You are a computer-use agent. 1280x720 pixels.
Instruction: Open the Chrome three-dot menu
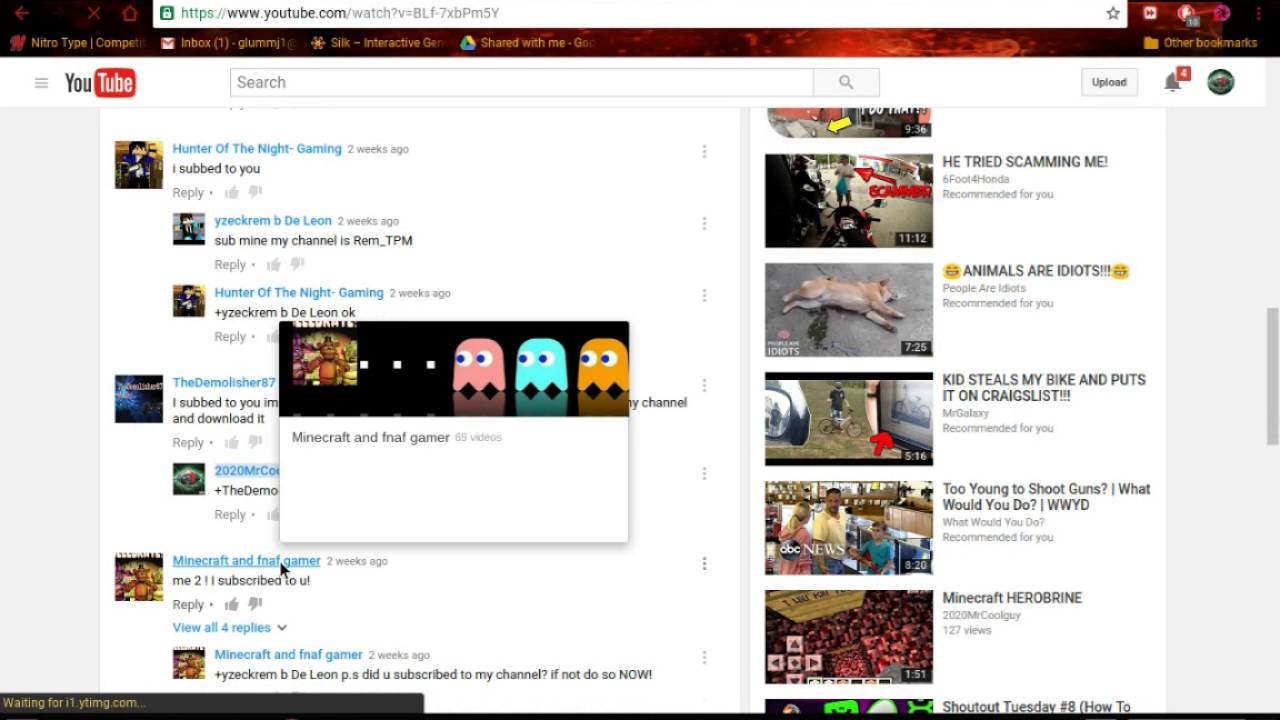(1258, 13)
